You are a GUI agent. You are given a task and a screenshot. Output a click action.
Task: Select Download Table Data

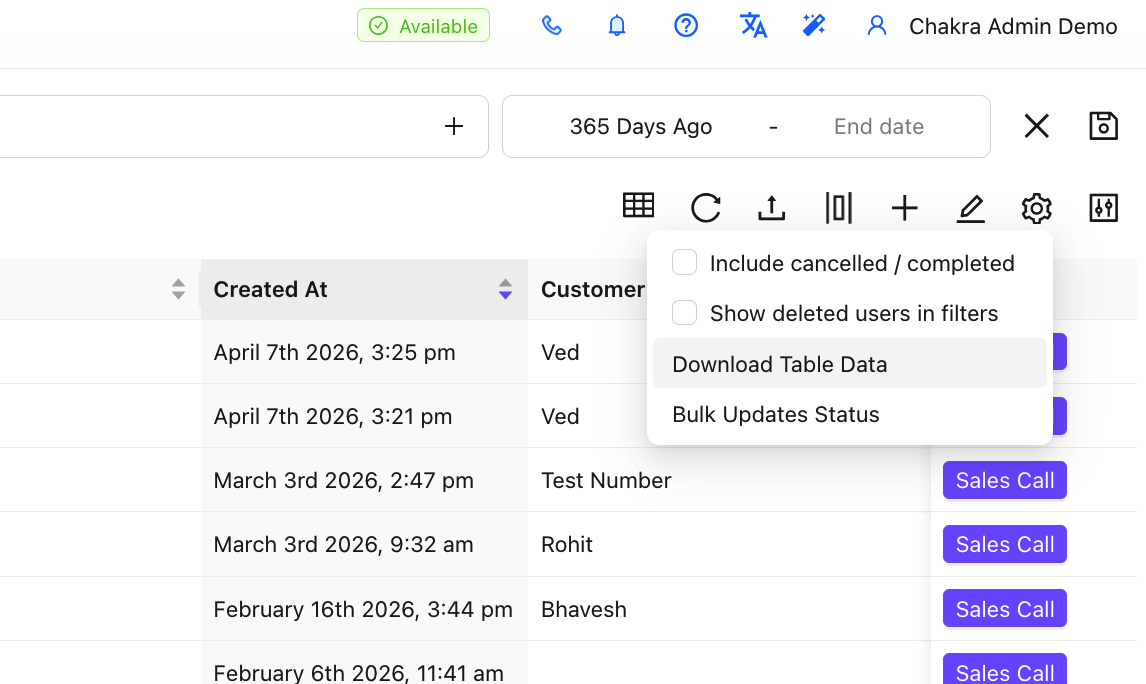click(780, 364)
